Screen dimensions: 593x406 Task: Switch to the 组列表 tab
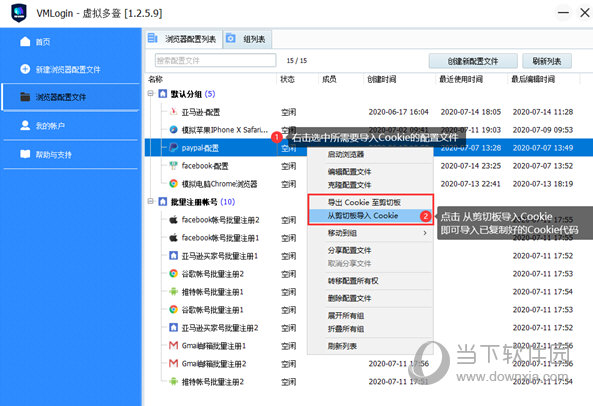(247, 39)
